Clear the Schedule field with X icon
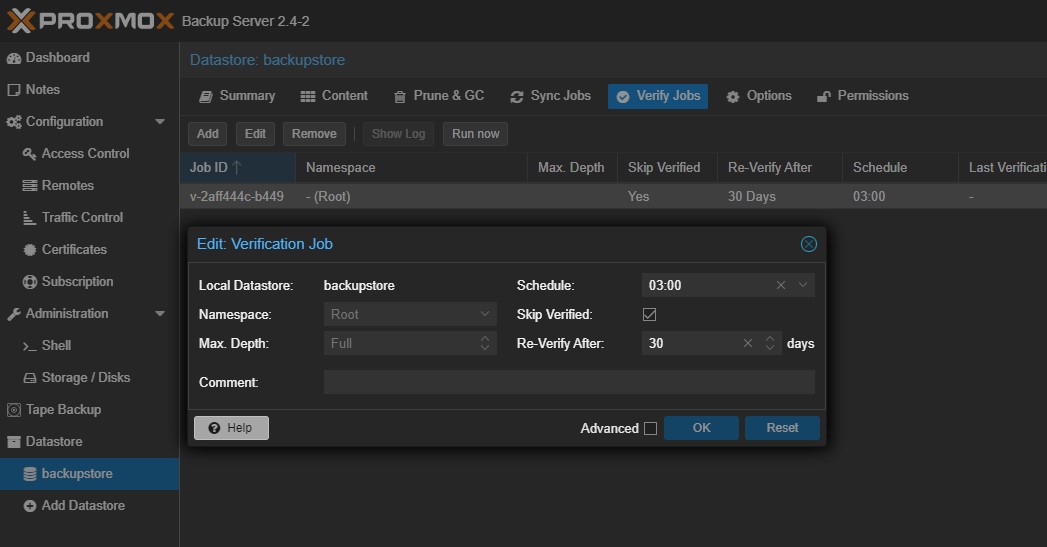The height and width of the screenshot is (547, 1047). click(x=781, y=286)
